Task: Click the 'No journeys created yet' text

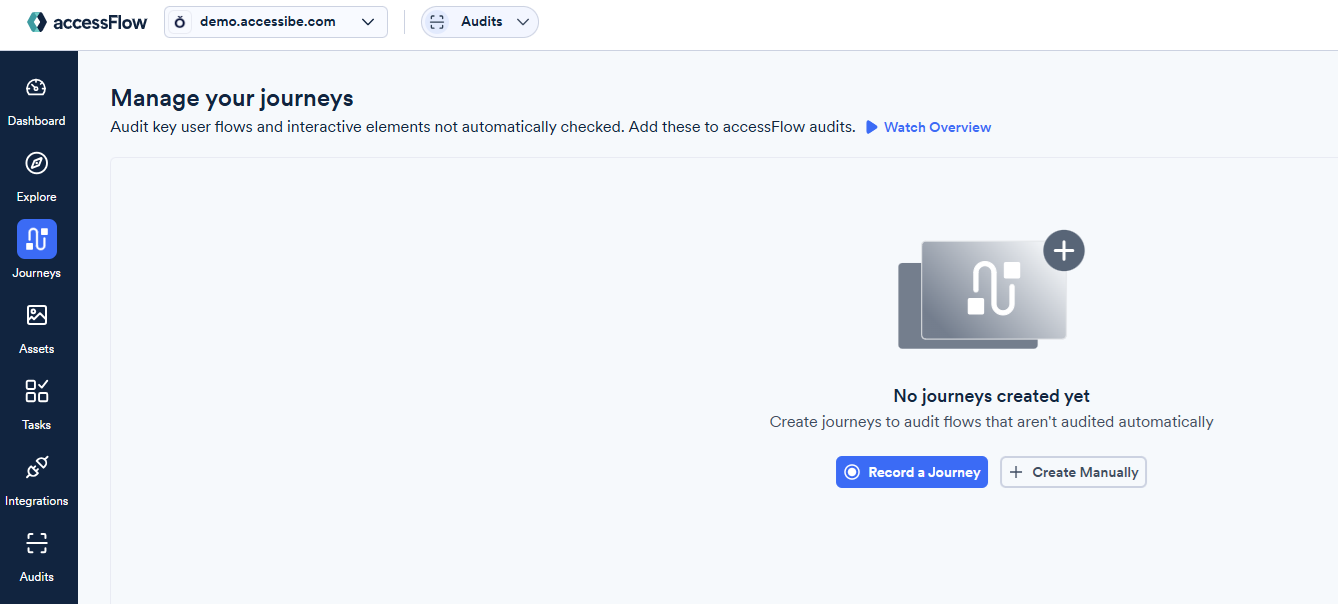Action: [x=992, y=396]
